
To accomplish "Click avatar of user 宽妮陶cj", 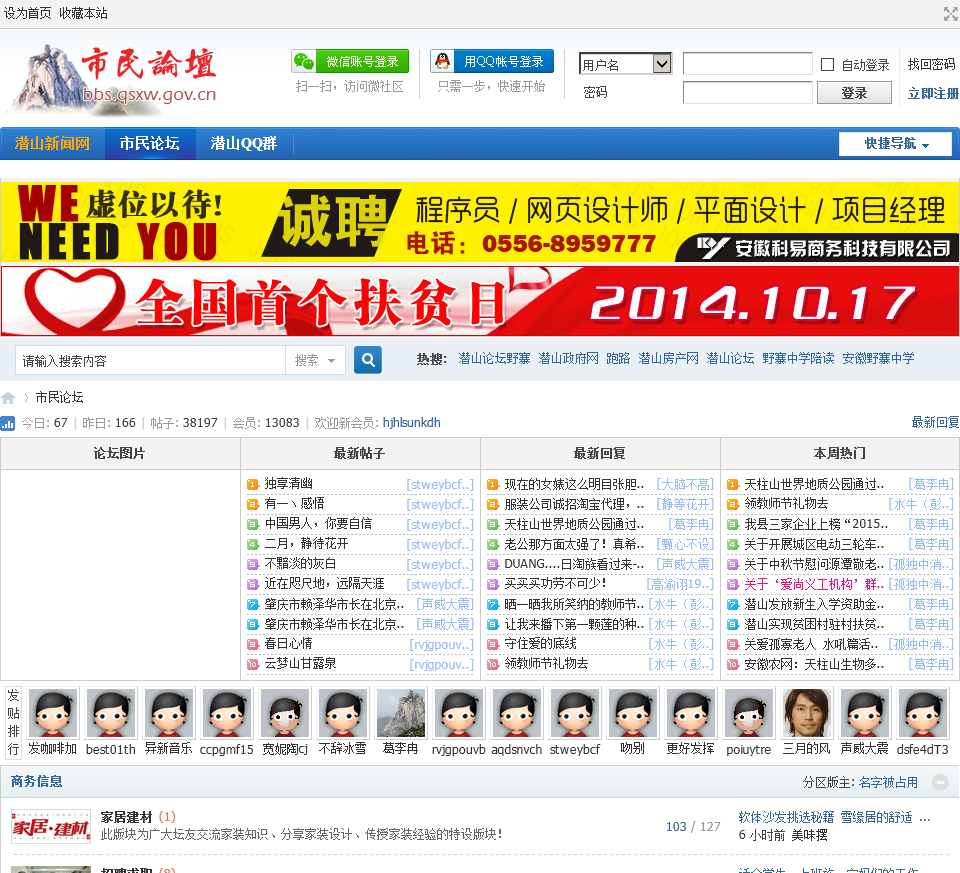I will [285, 713].
